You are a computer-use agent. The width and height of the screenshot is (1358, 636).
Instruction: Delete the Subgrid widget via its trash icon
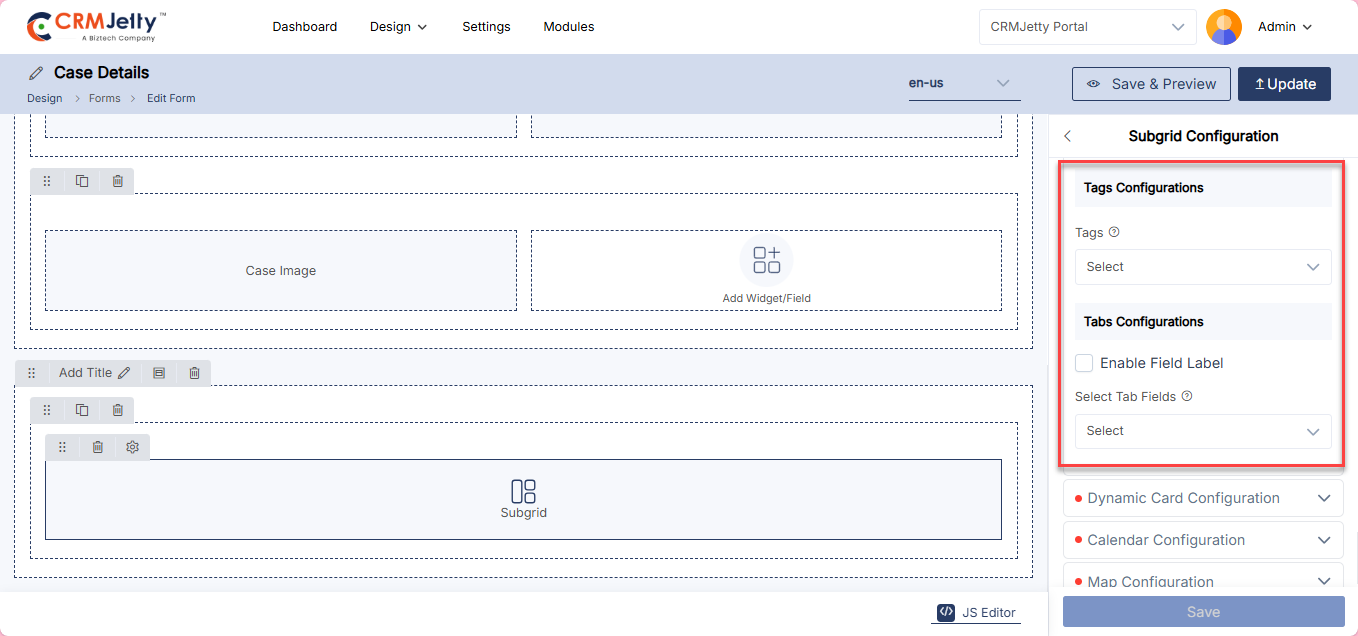97,447
